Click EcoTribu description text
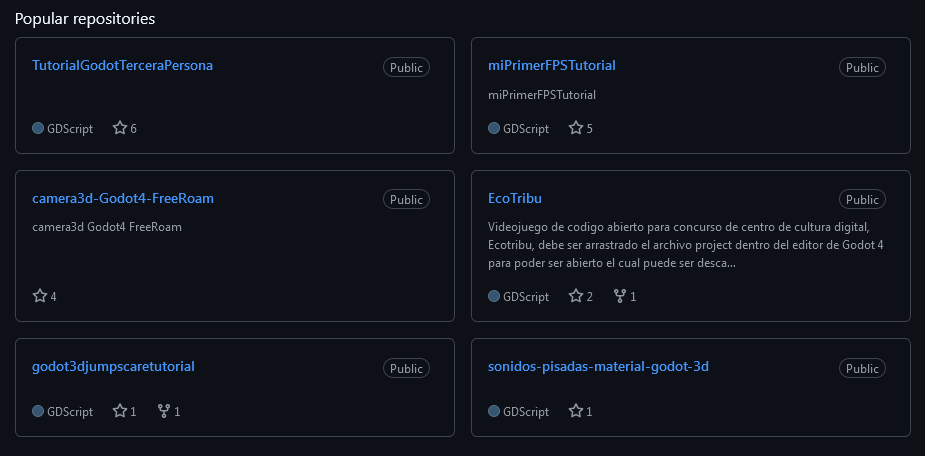This screenshot has height=456, width=925. coord(685,245)
